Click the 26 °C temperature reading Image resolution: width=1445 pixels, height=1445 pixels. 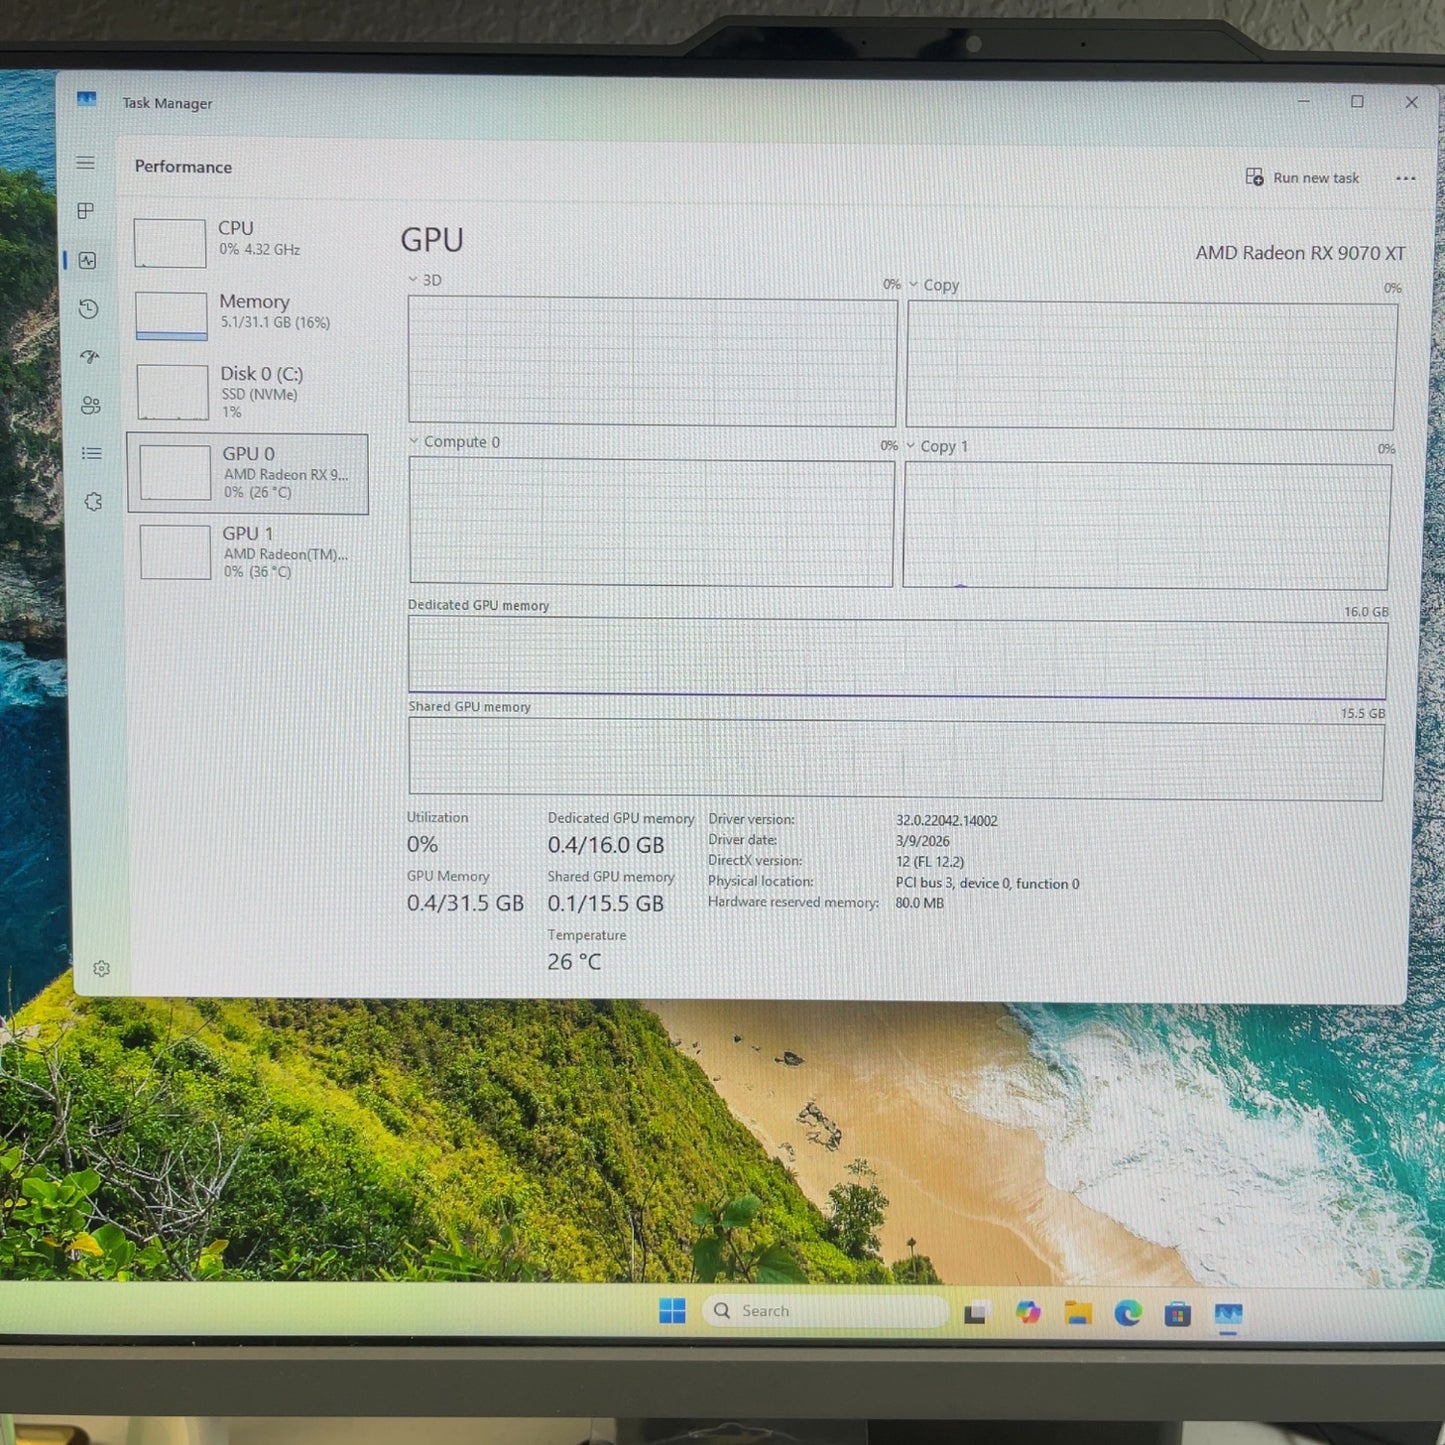574,962
